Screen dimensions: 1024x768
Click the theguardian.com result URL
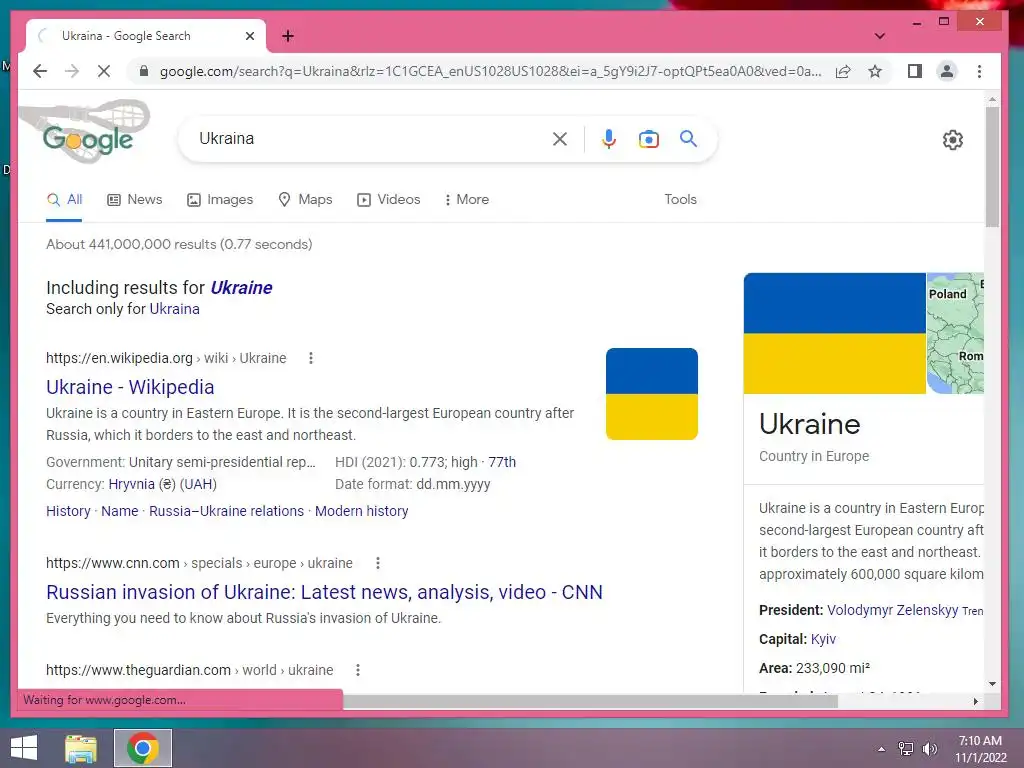[189, 670]
